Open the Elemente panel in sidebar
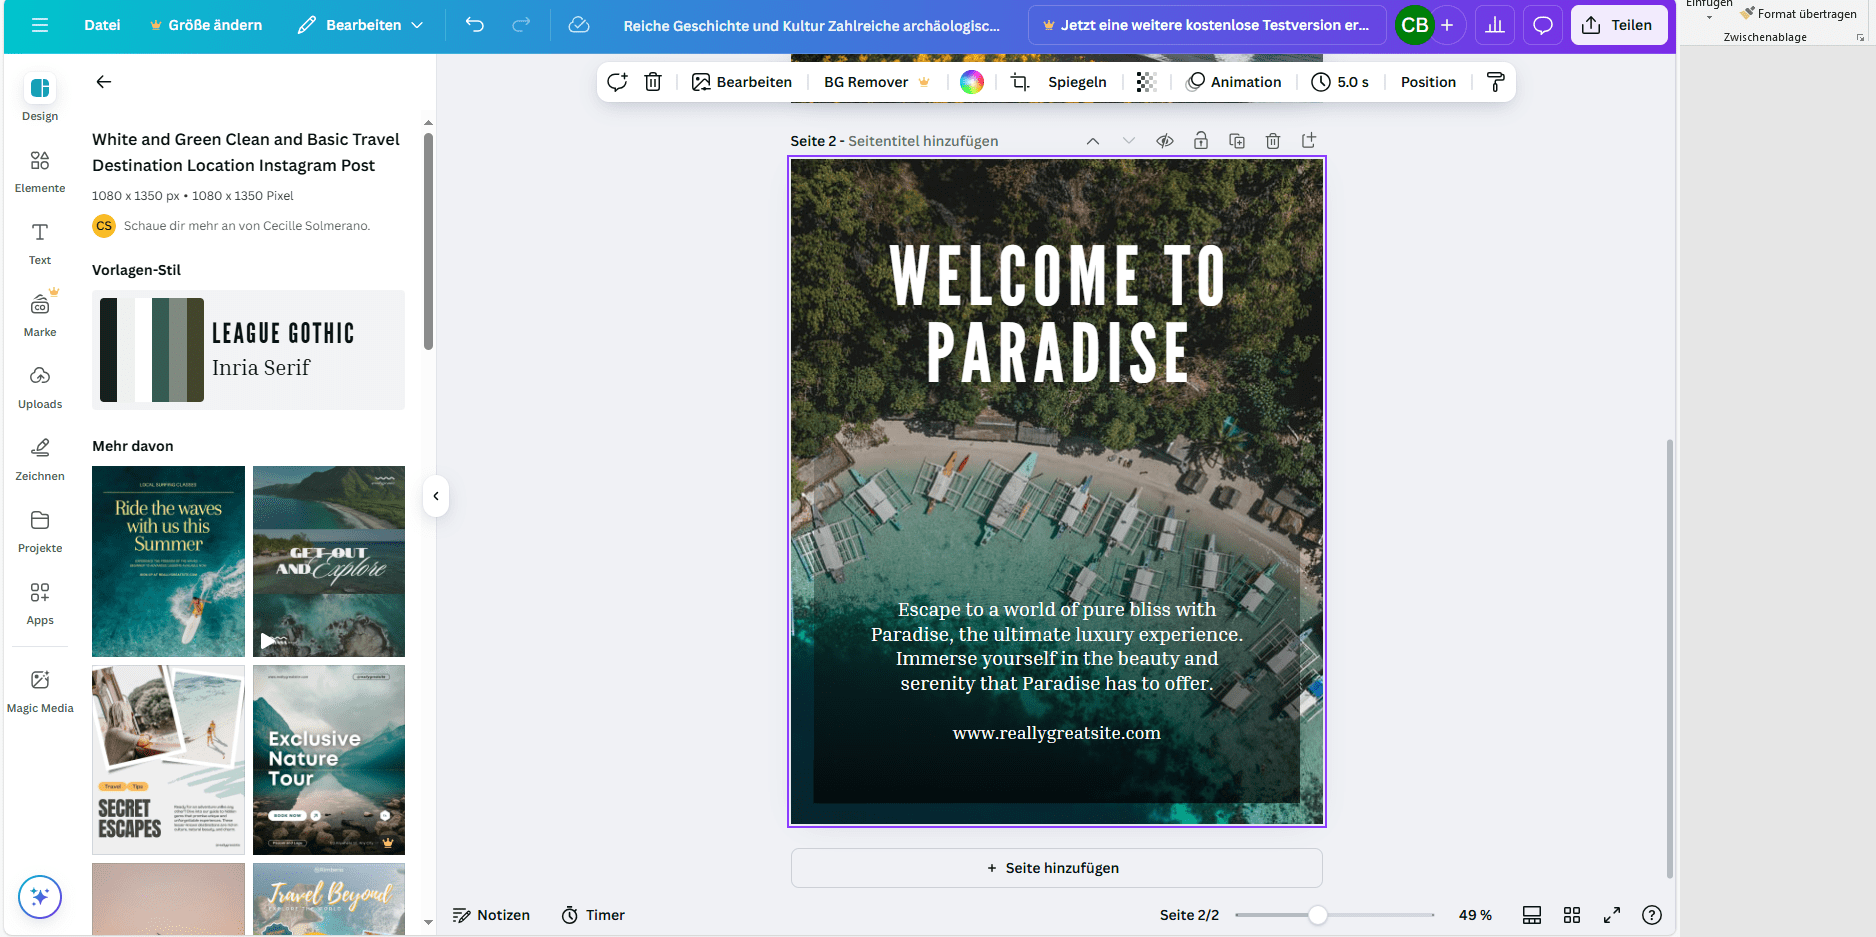 (x=40, y=171)
